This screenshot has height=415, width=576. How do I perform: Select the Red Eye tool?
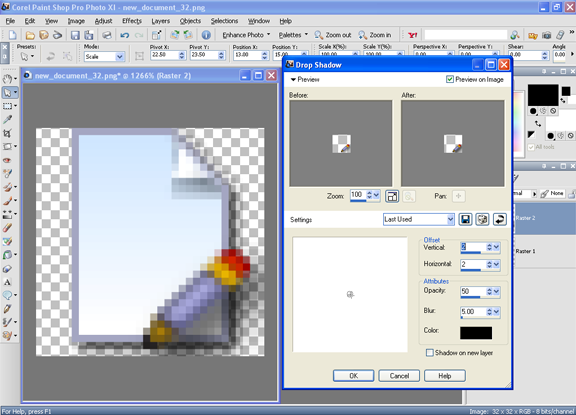point(7,160)
